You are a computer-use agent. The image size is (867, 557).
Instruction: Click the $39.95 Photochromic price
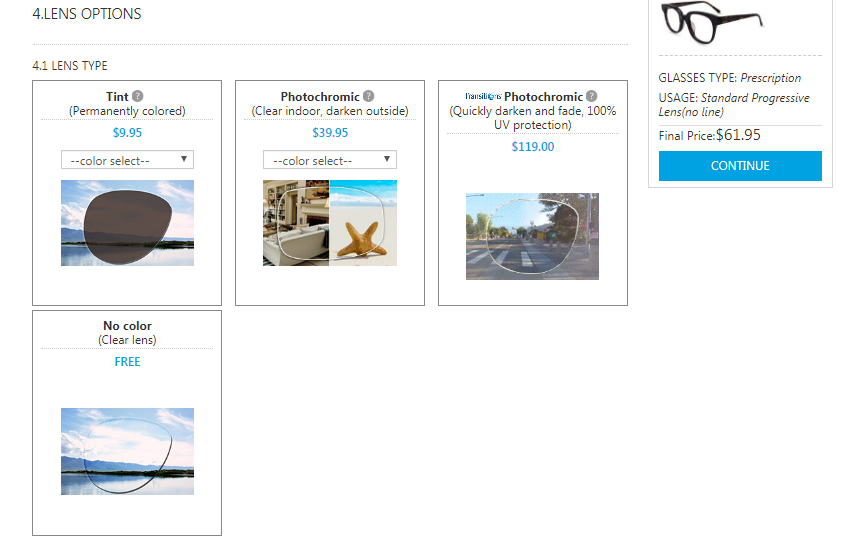pos(330,133)
